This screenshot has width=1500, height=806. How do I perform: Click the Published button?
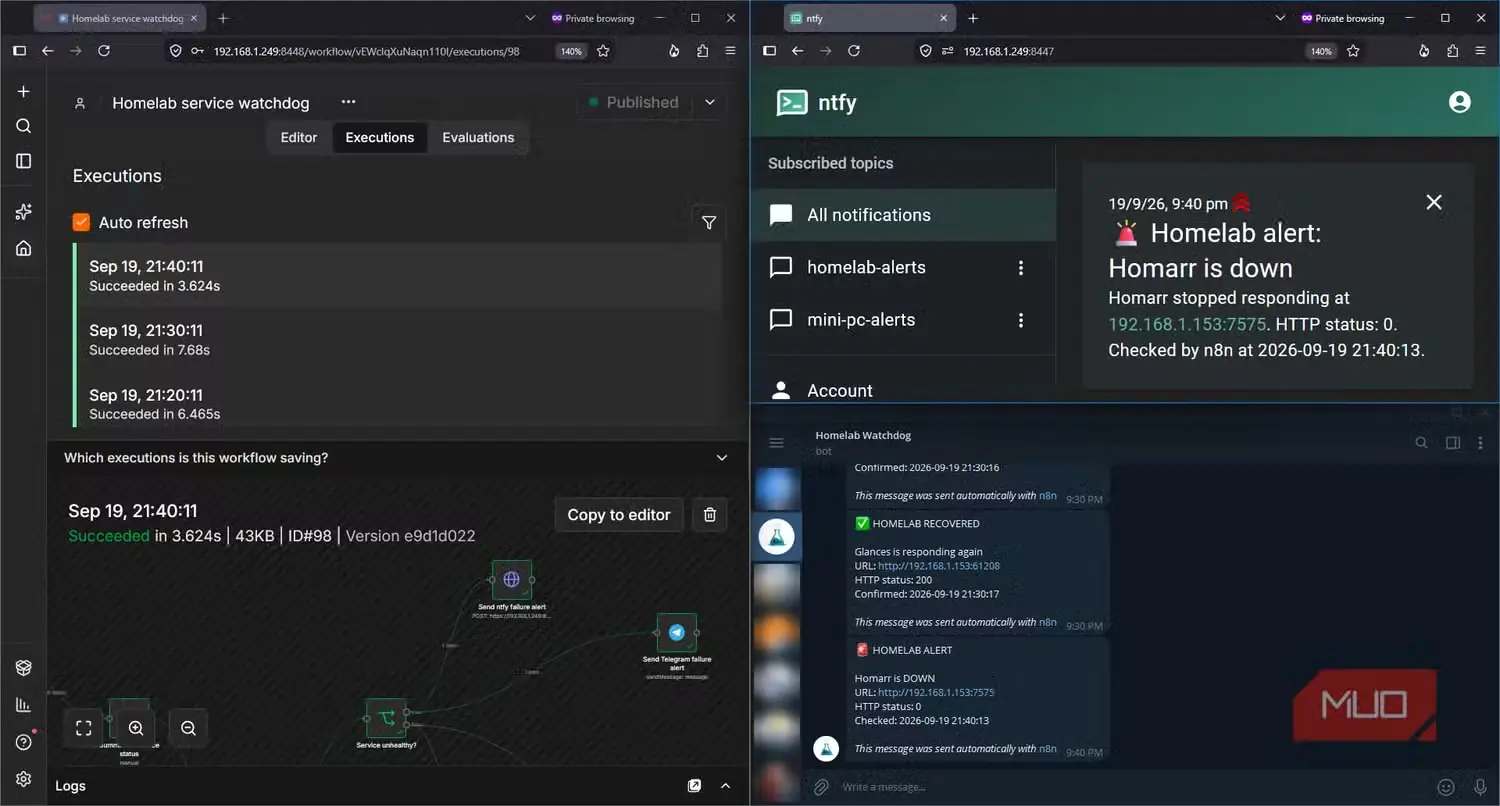633,102
